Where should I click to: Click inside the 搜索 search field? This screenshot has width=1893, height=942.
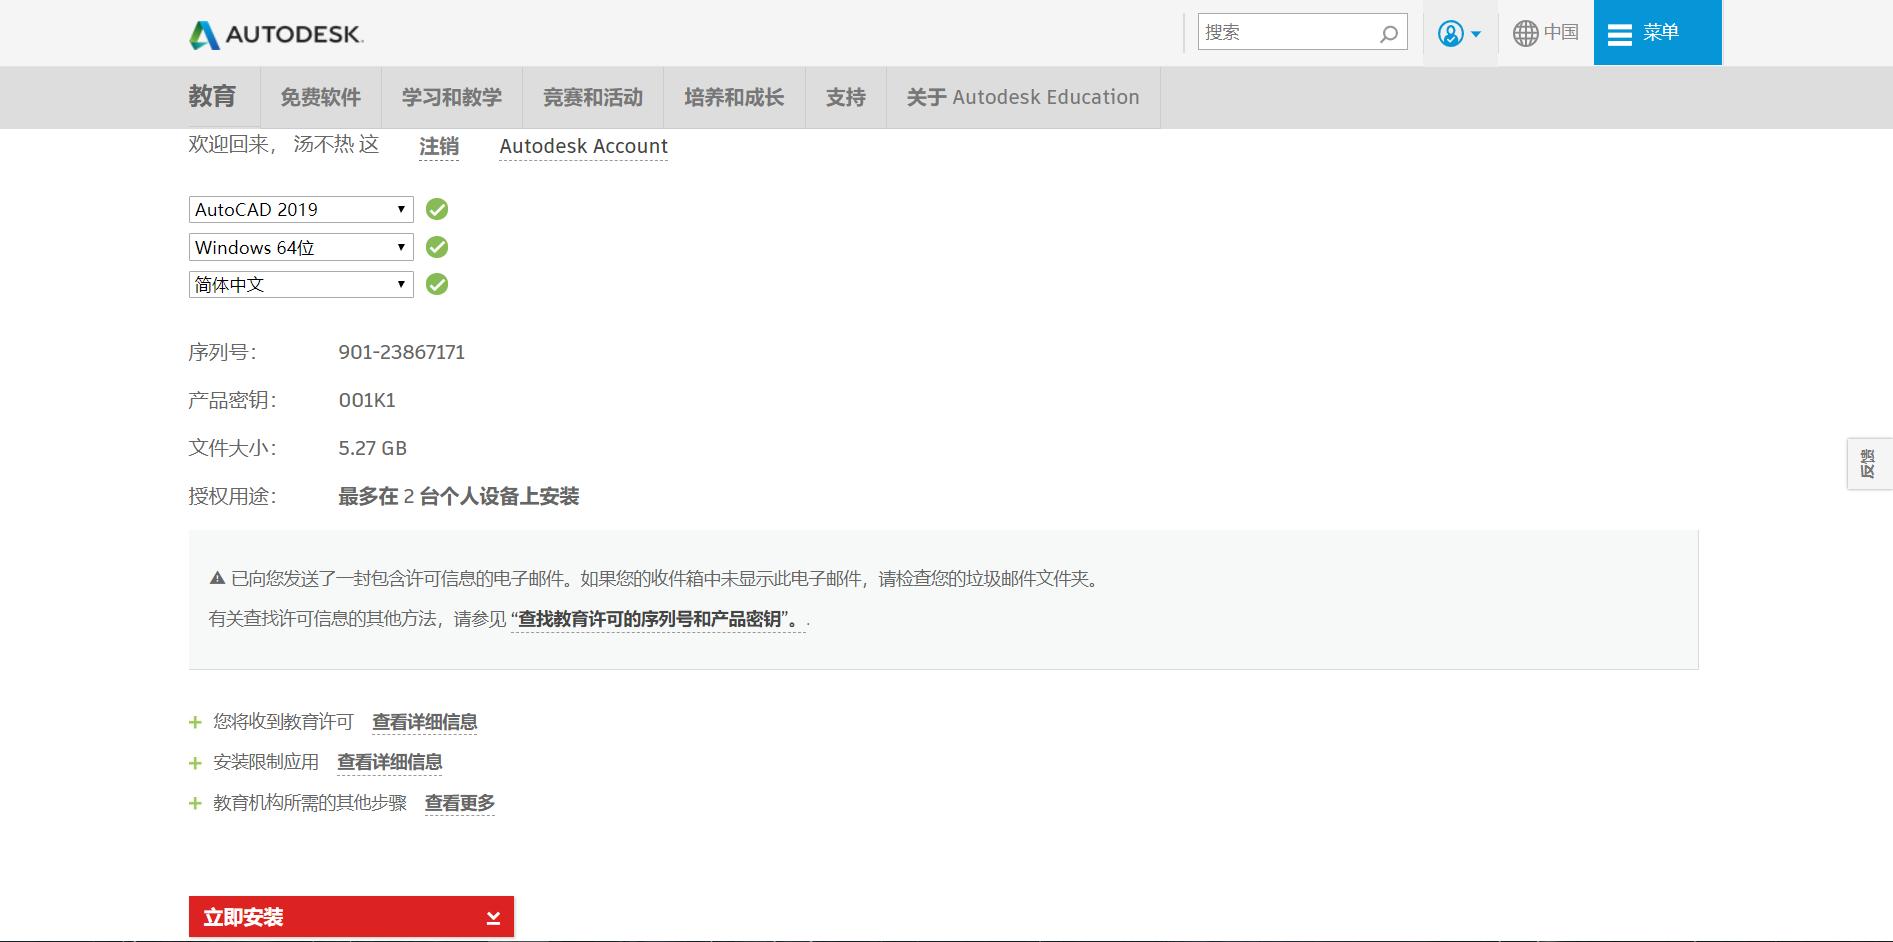pyautogui.click(x=1290, y=32)
